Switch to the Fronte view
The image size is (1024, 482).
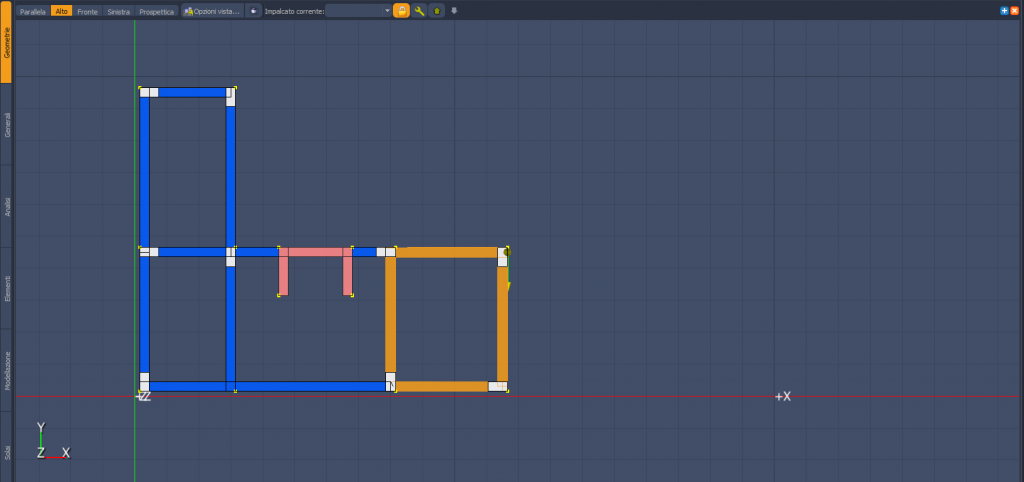[88, 11]
